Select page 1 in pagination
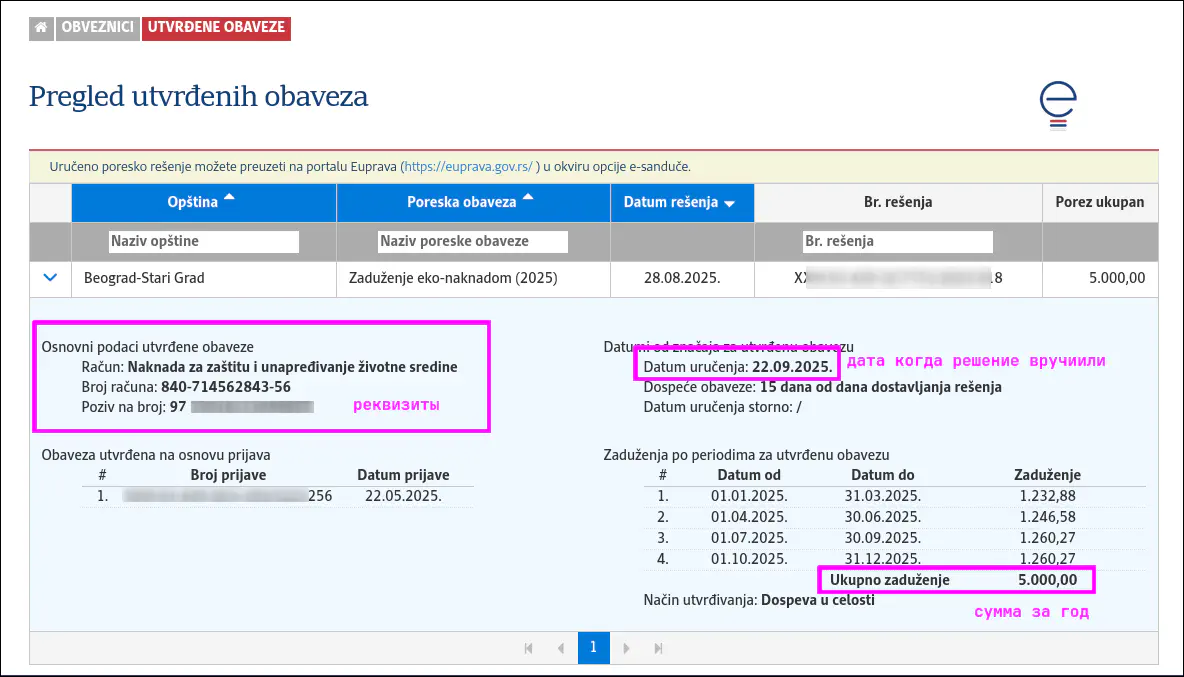This screenshot has height=677, width=1184. coord(593,648)
